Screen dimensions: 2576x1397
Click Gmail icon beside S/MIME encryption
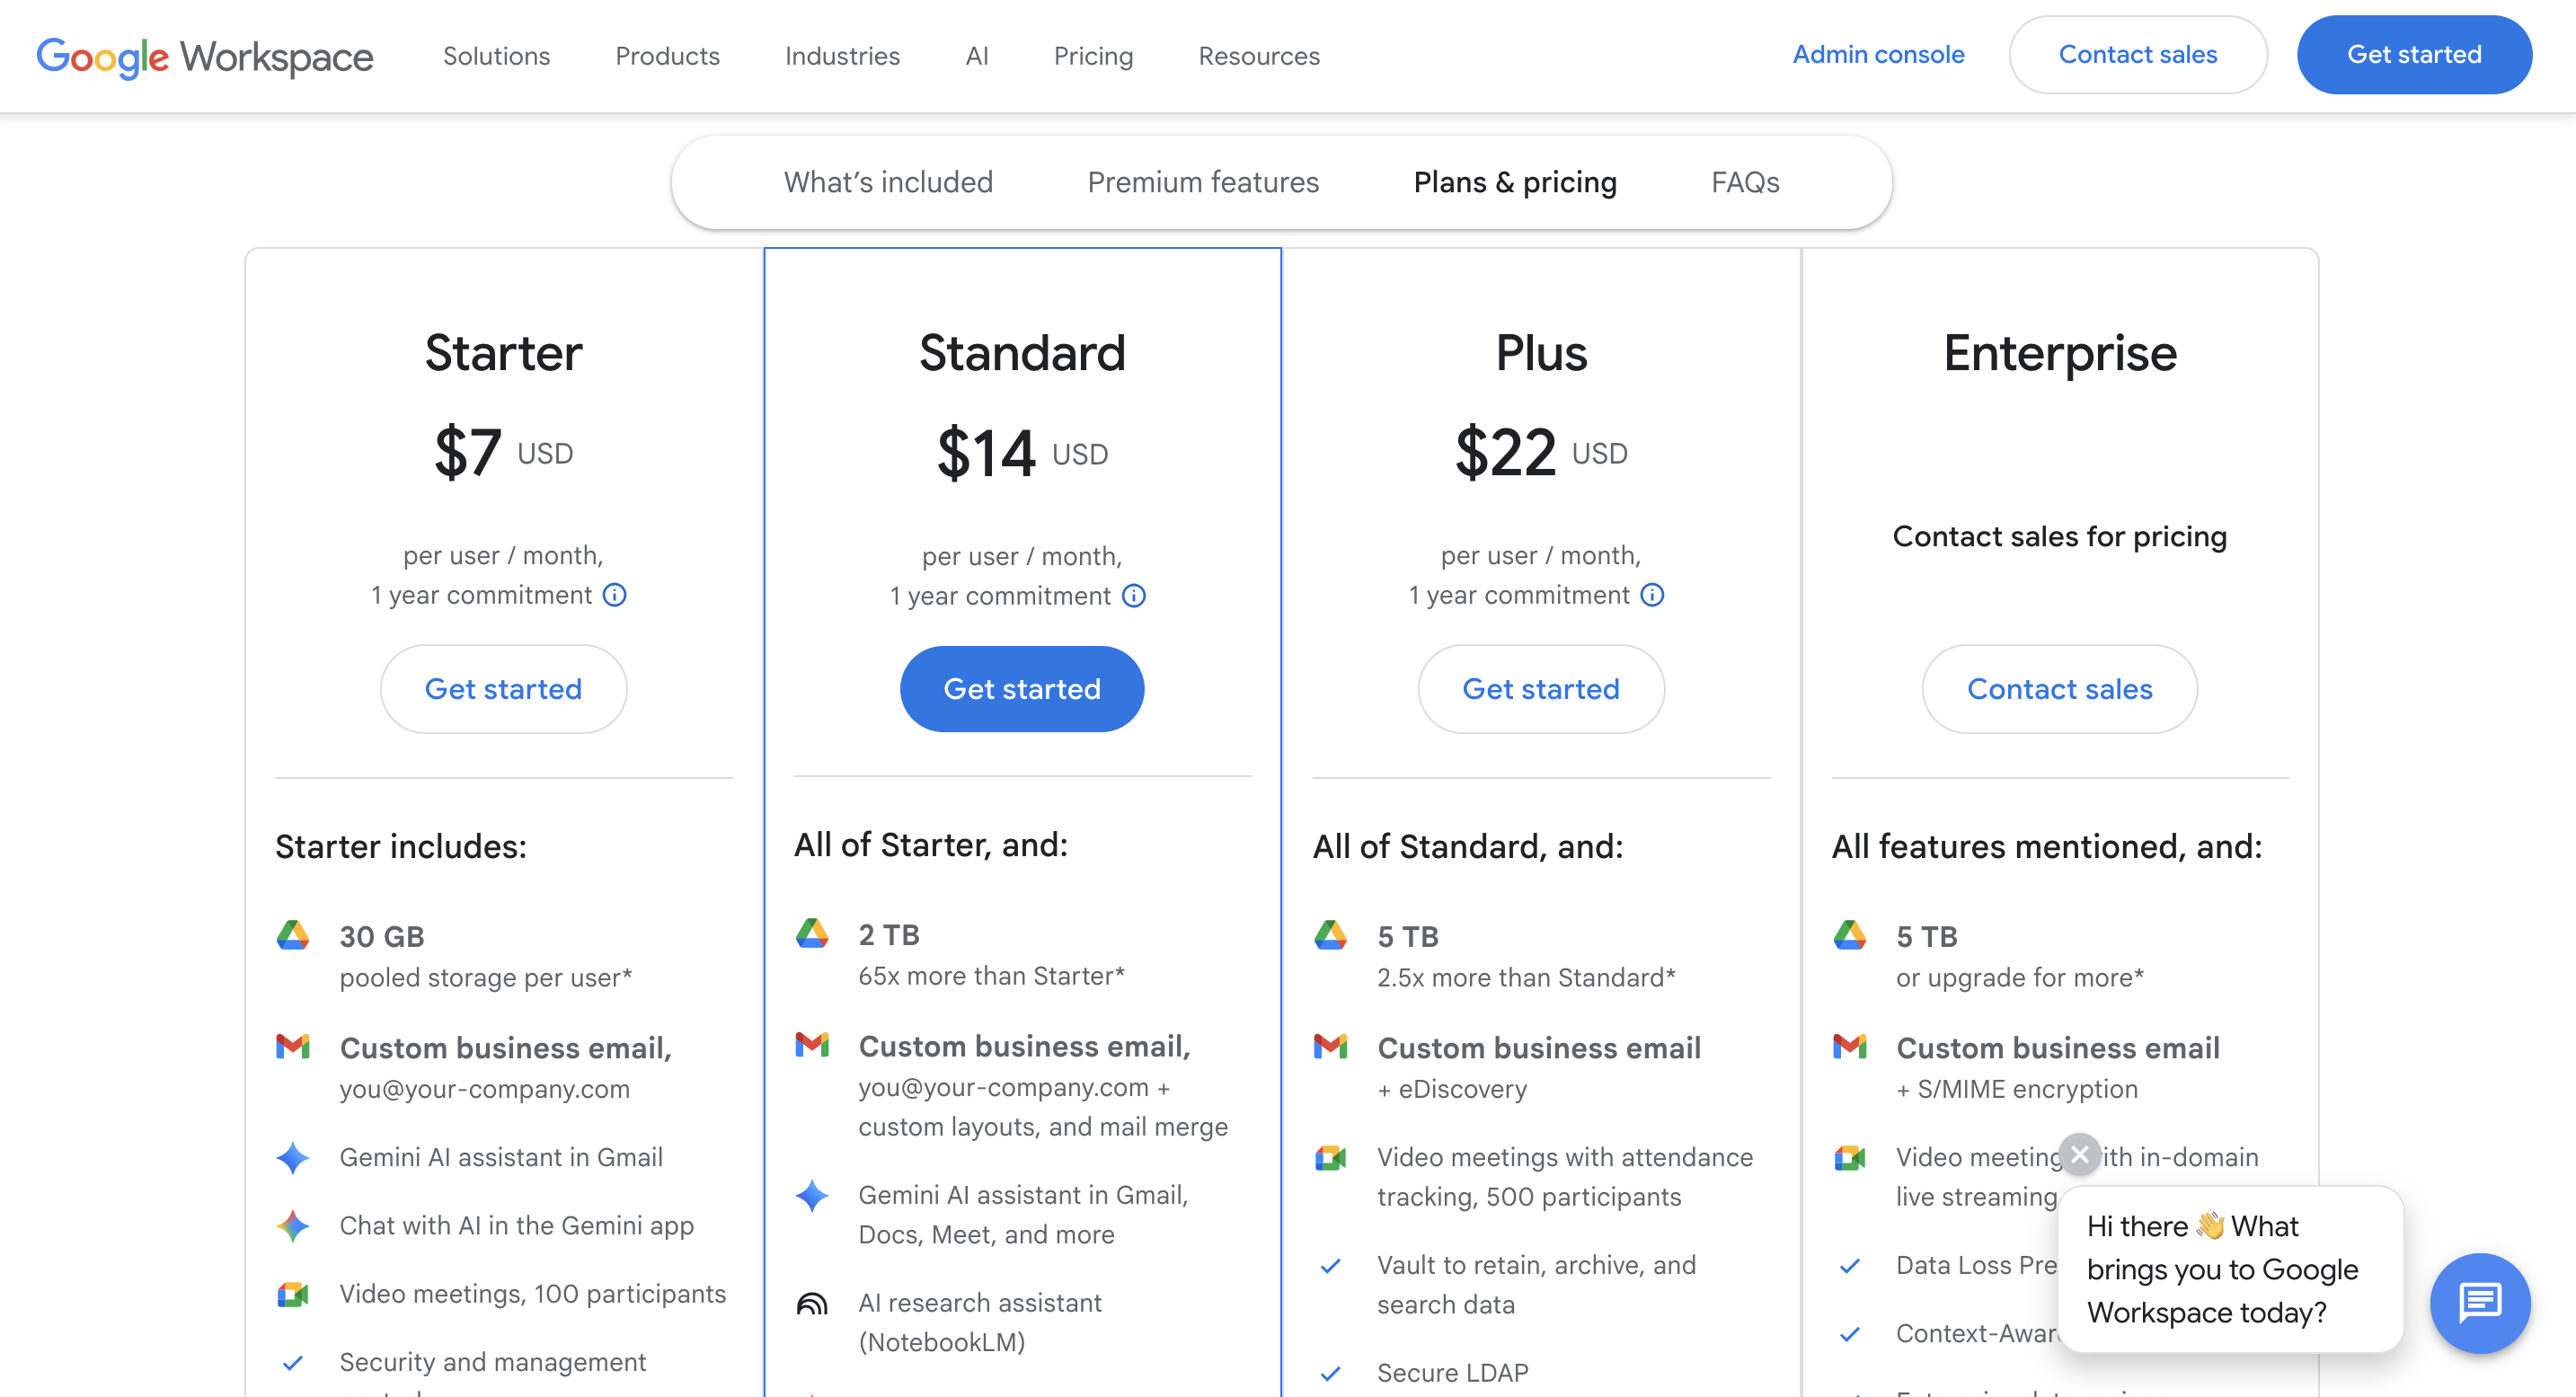[1850, 1047]
